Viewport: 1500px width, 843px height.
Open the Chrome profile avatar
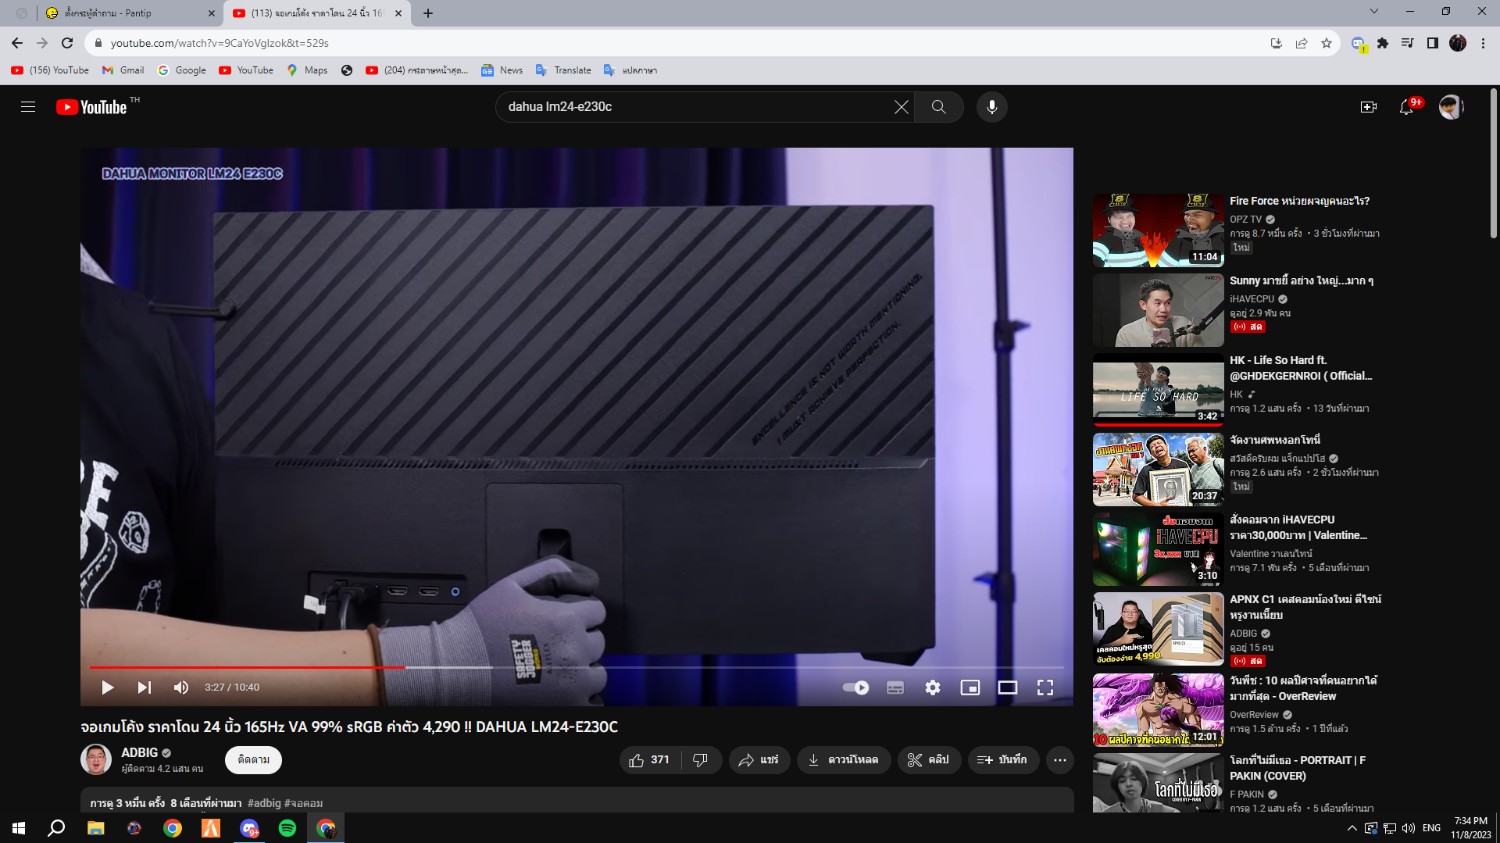coord(1458,43)
